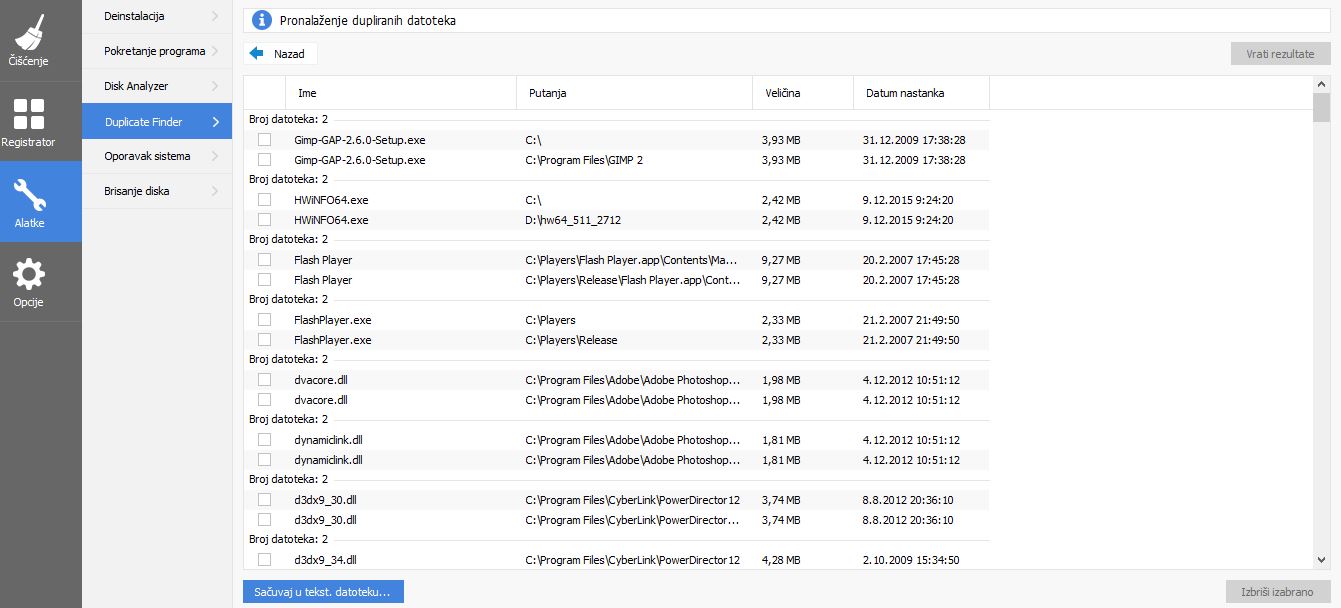The height and width of the screenshot is (608, 1341).
Task: Check FlashPlayer.exe in C:\Players\Release
Action: [x=265, y=340]
